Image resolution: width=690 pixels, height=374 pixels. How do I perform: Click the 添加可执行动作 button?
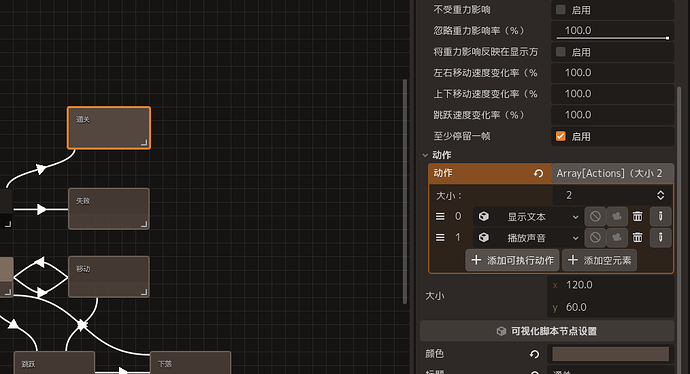512,260
